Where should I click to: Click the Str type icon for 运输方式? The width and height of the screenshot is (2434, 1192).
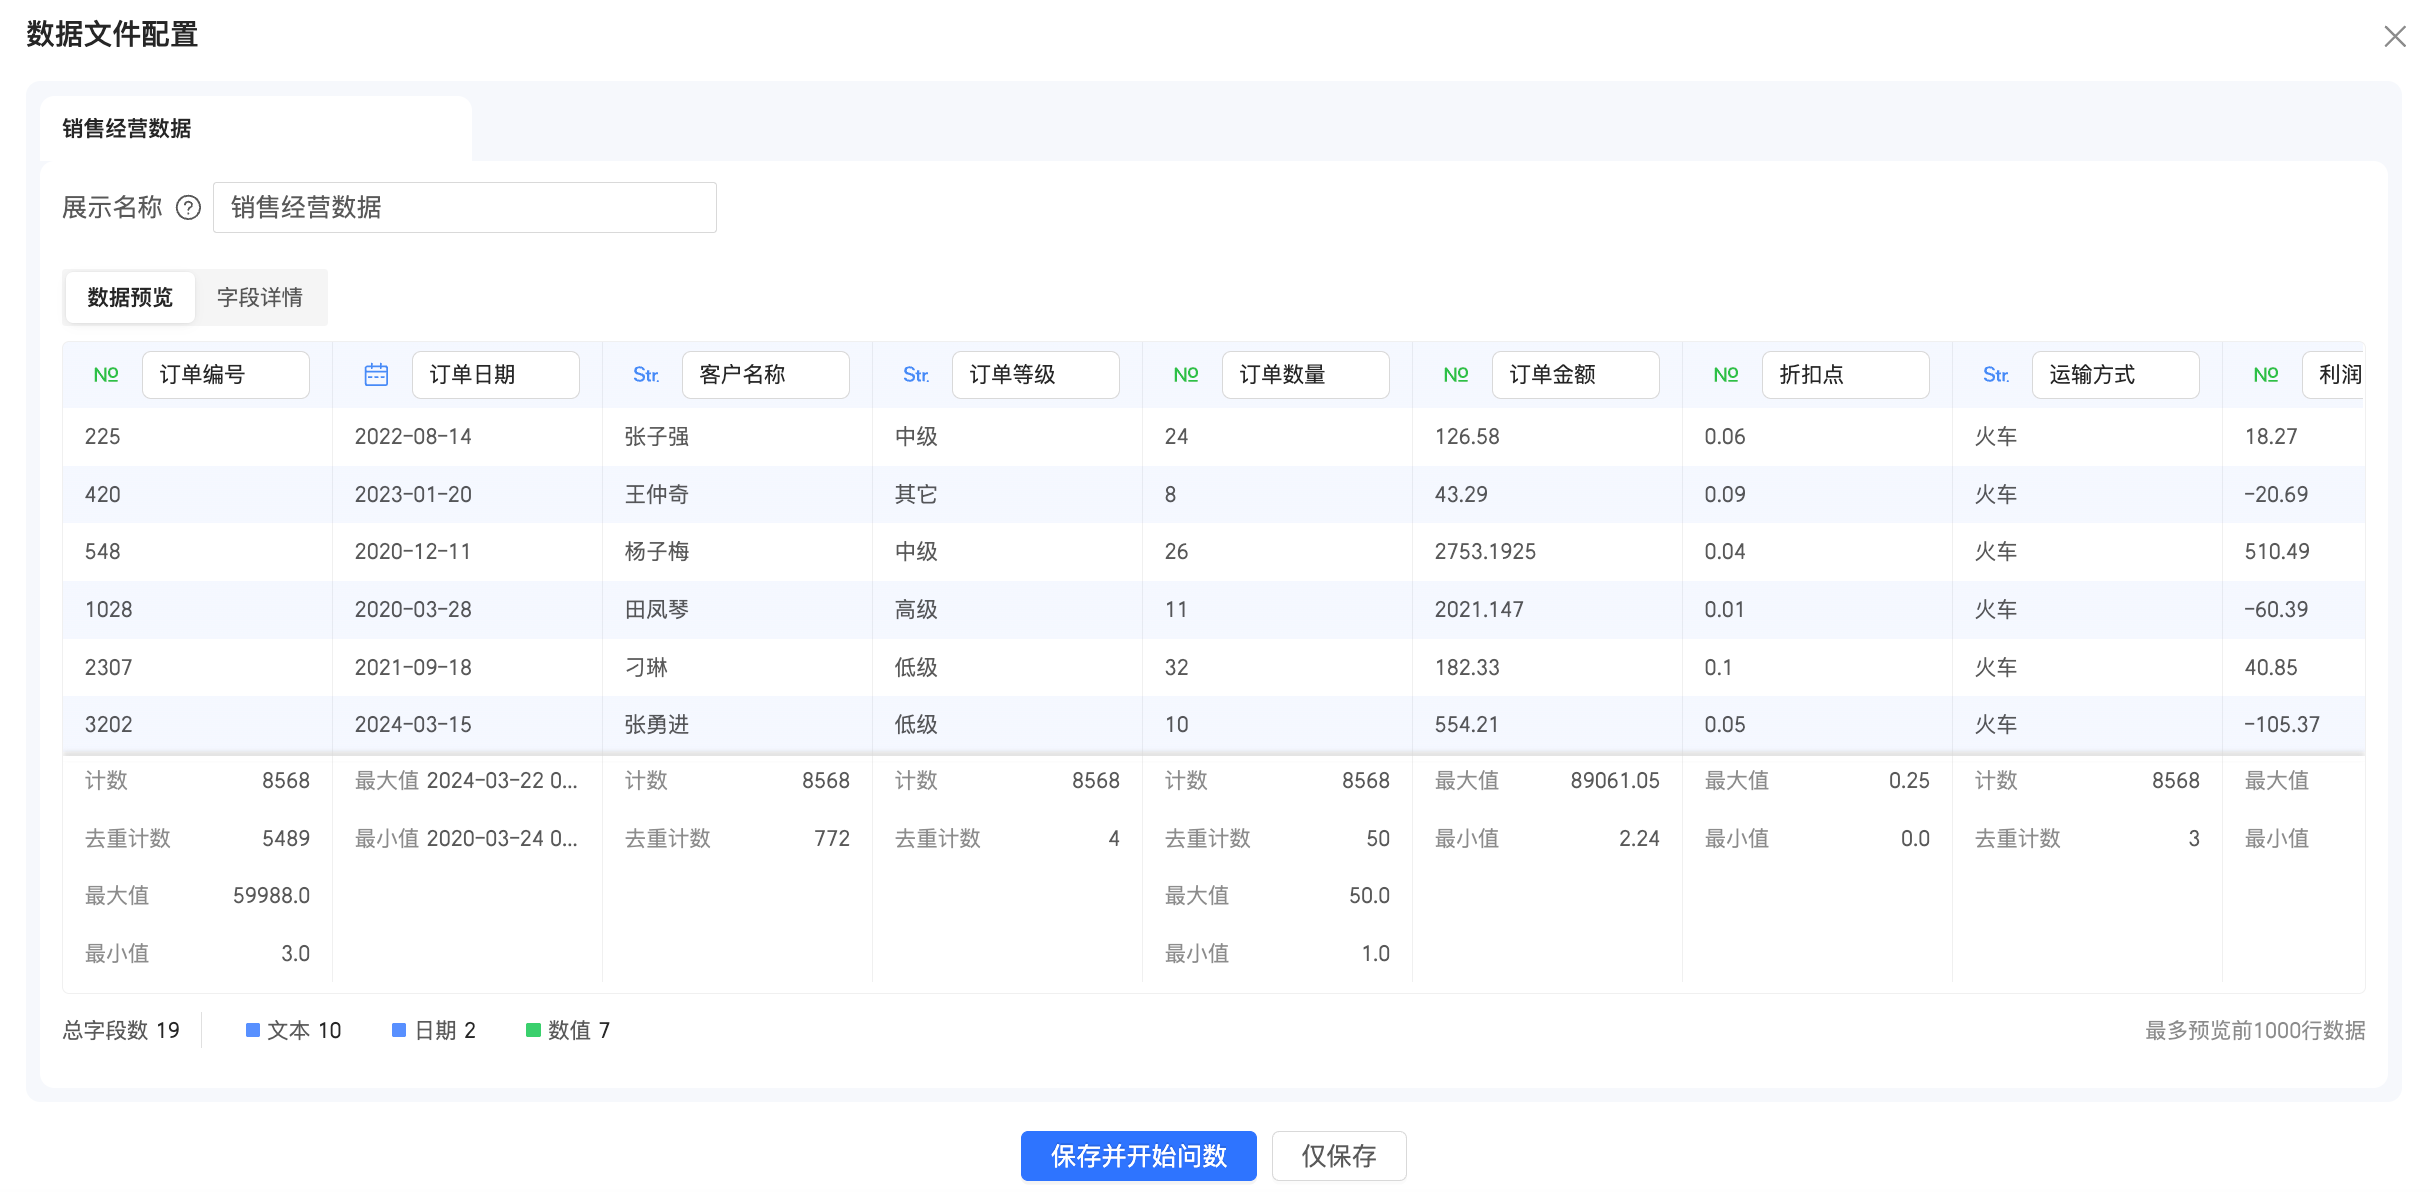tap(1996, 375)
